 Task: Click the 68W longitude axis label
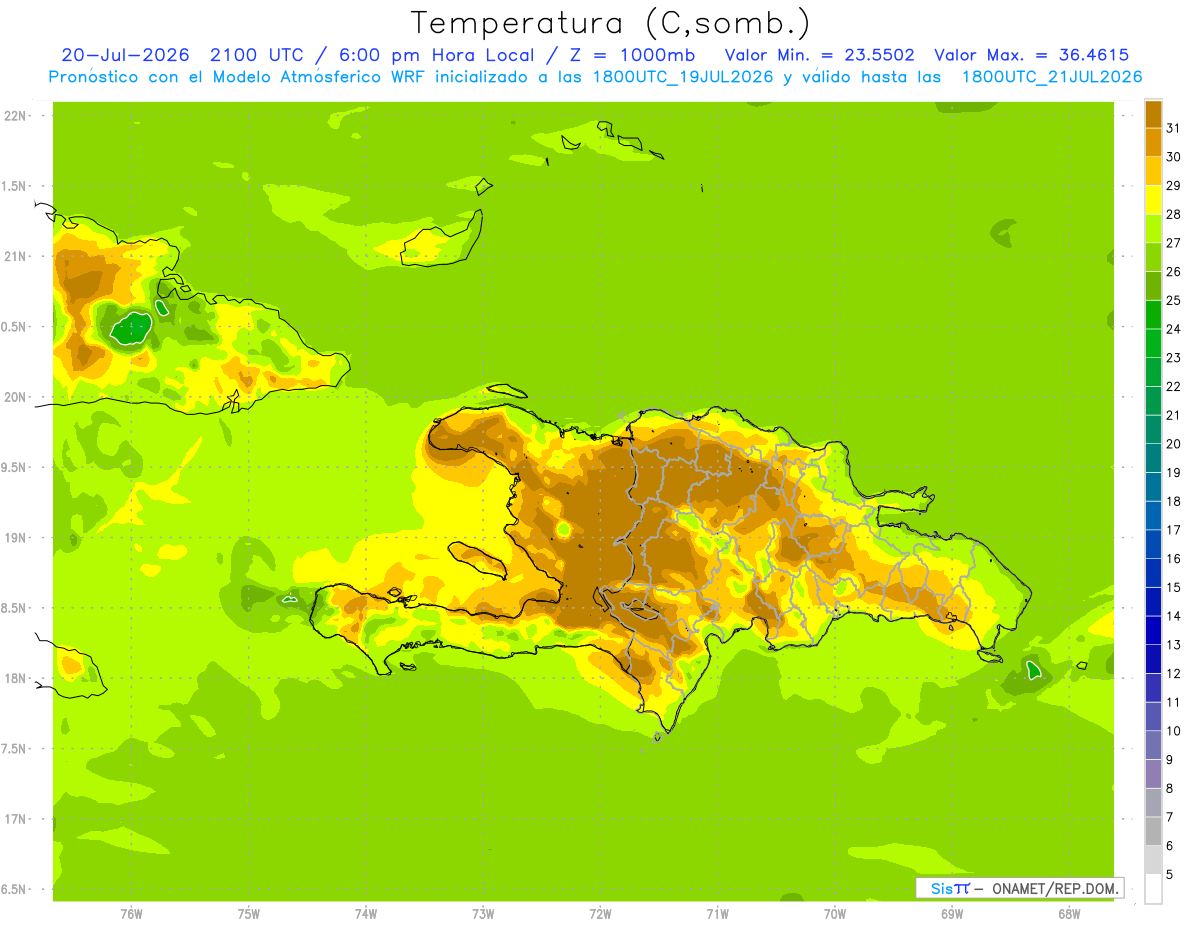point(1069,914)
